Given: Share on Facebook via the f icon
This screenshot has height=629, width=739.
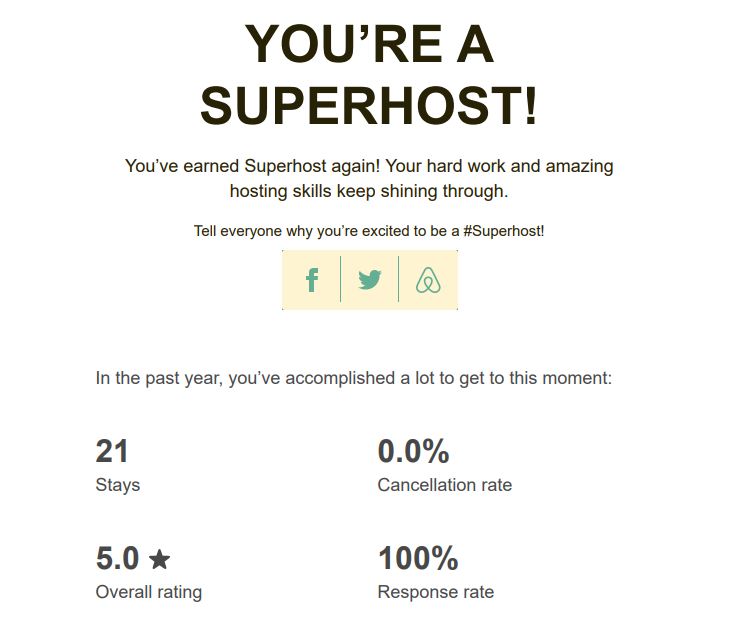Looking at the screenshot, I should pos(312,280).
